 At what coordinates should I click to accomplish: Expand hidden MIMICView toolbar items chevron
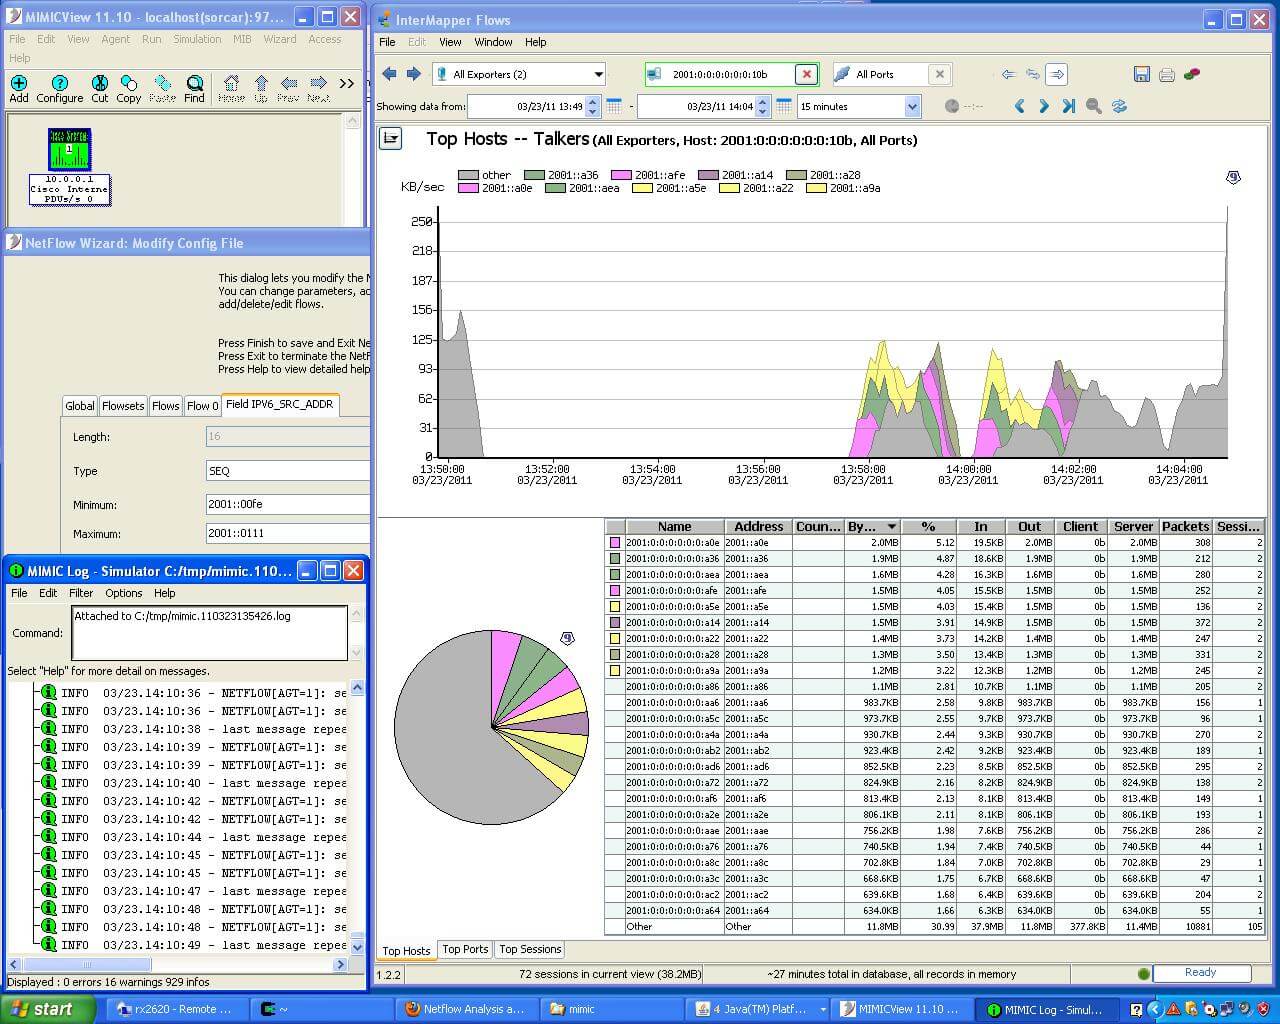pyautogui.click(x=347, y=84)
